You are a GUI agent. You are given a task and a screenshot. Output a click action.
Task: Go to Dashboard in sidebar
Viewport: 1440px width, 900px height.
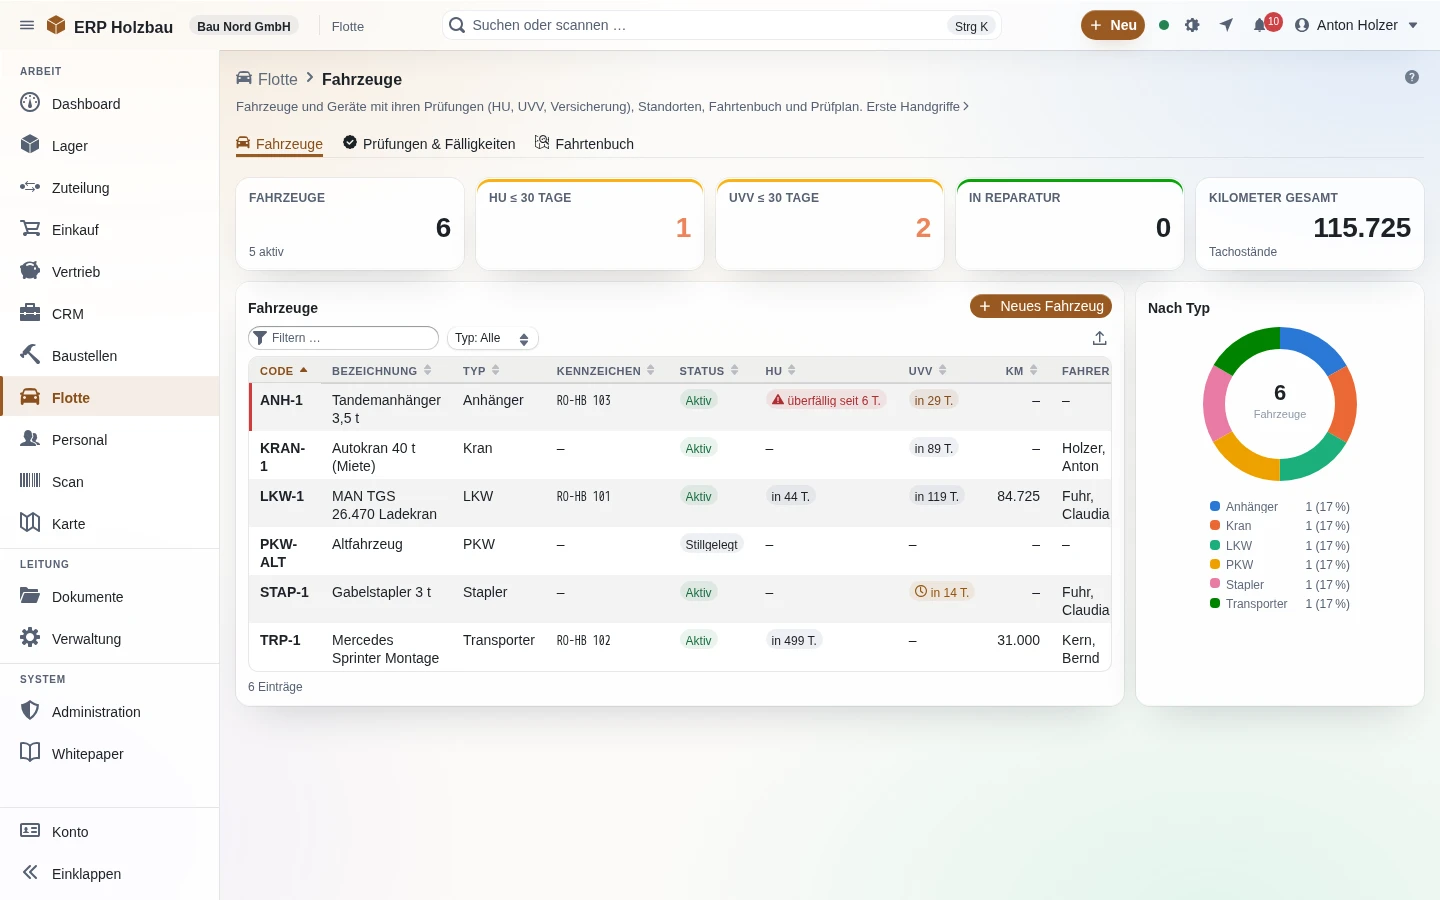(x=110, y=104)
